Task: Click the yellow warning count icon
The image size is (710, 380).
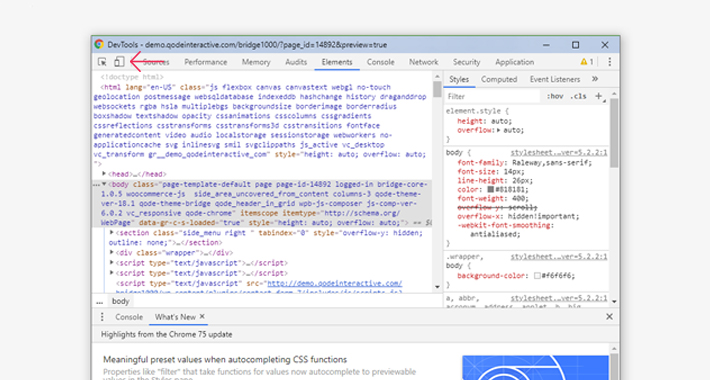Action: point(587,62)
